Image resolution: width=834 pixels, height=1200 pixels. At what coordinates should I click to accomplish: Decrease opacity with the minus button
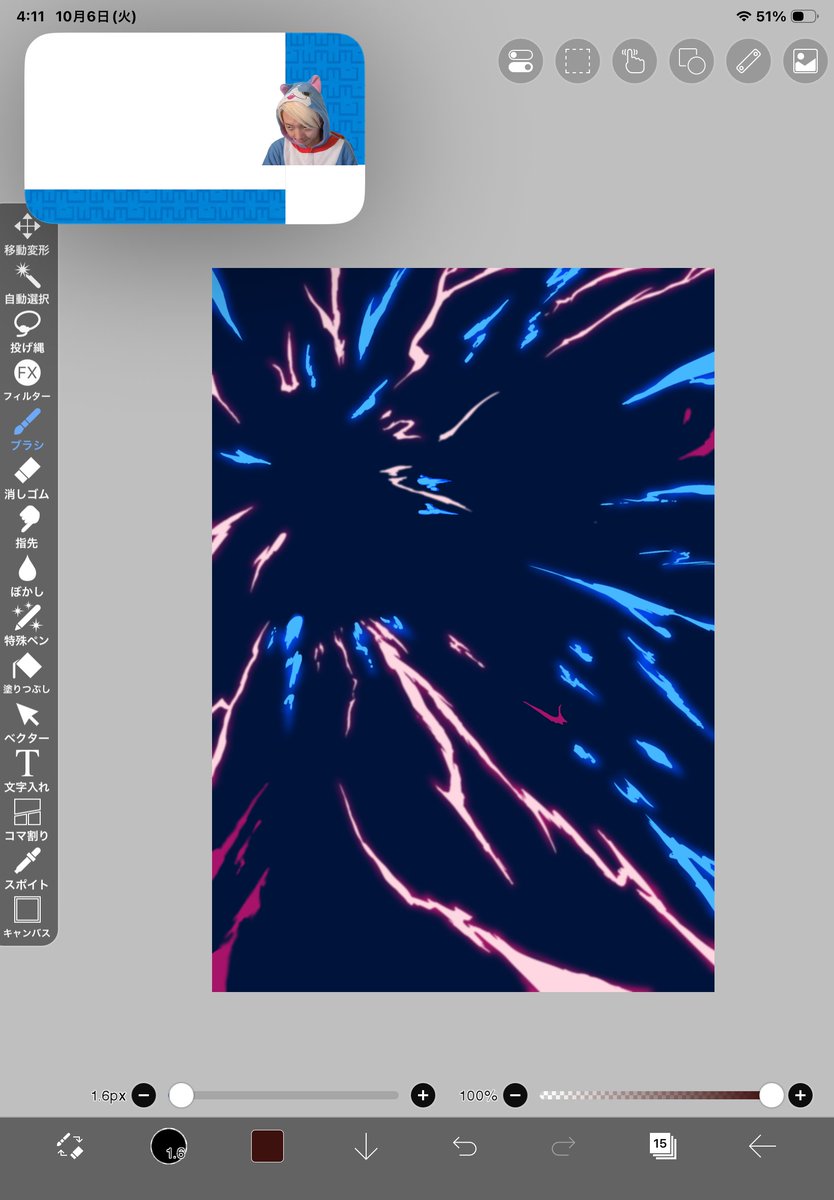(x=515, y=1096)
